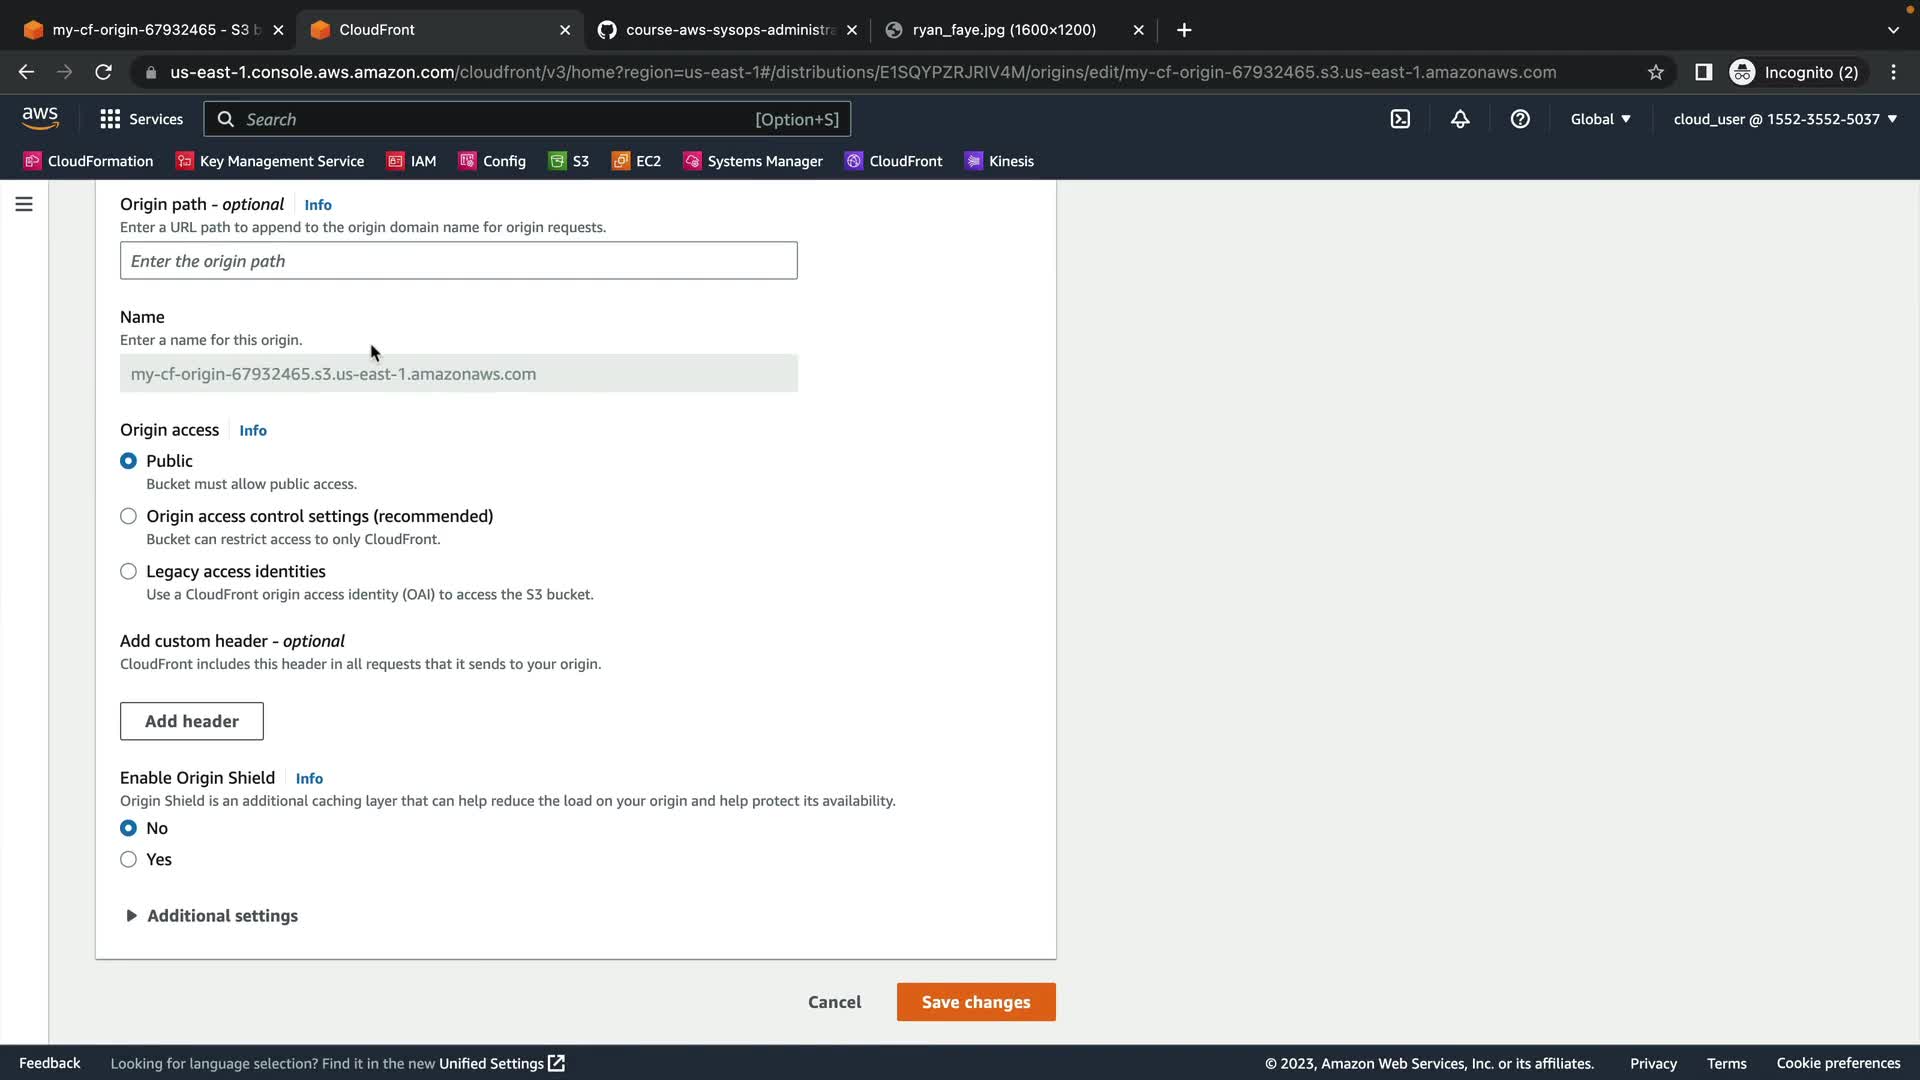Open the notifications bell
This screenshot has width=1920, height=1080.
click(x=1460, y=119)
